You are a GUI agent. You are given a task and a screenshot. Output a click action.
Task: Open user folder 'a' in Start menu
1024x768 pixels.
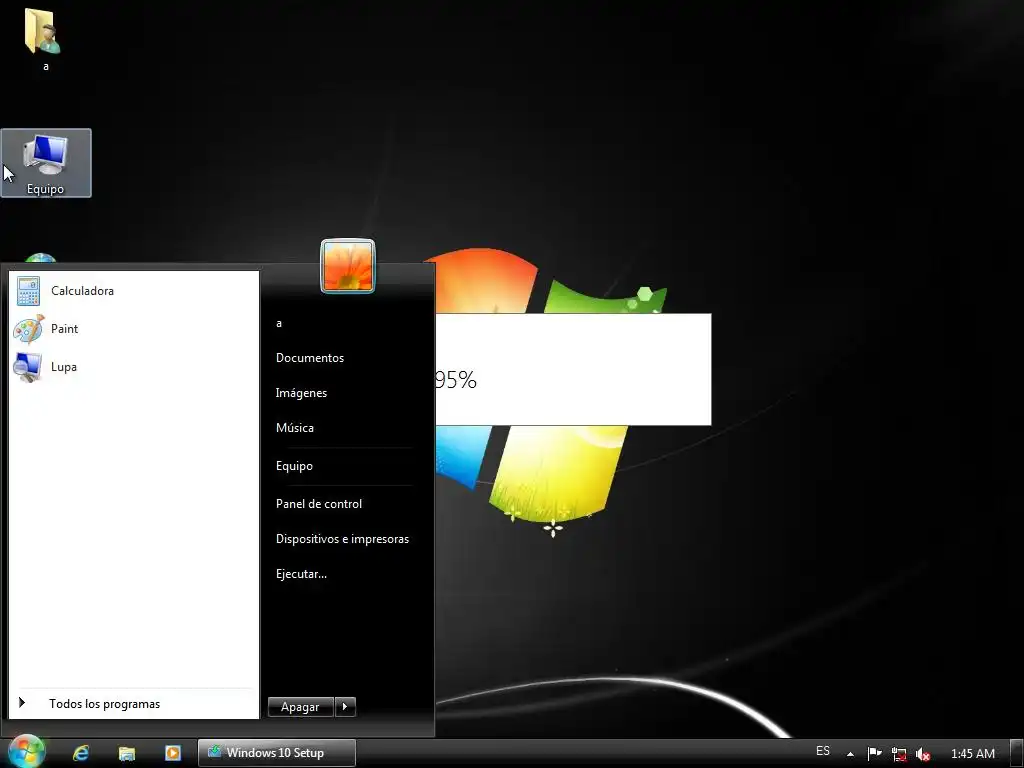pyautogui.click(x=279, y=323)
